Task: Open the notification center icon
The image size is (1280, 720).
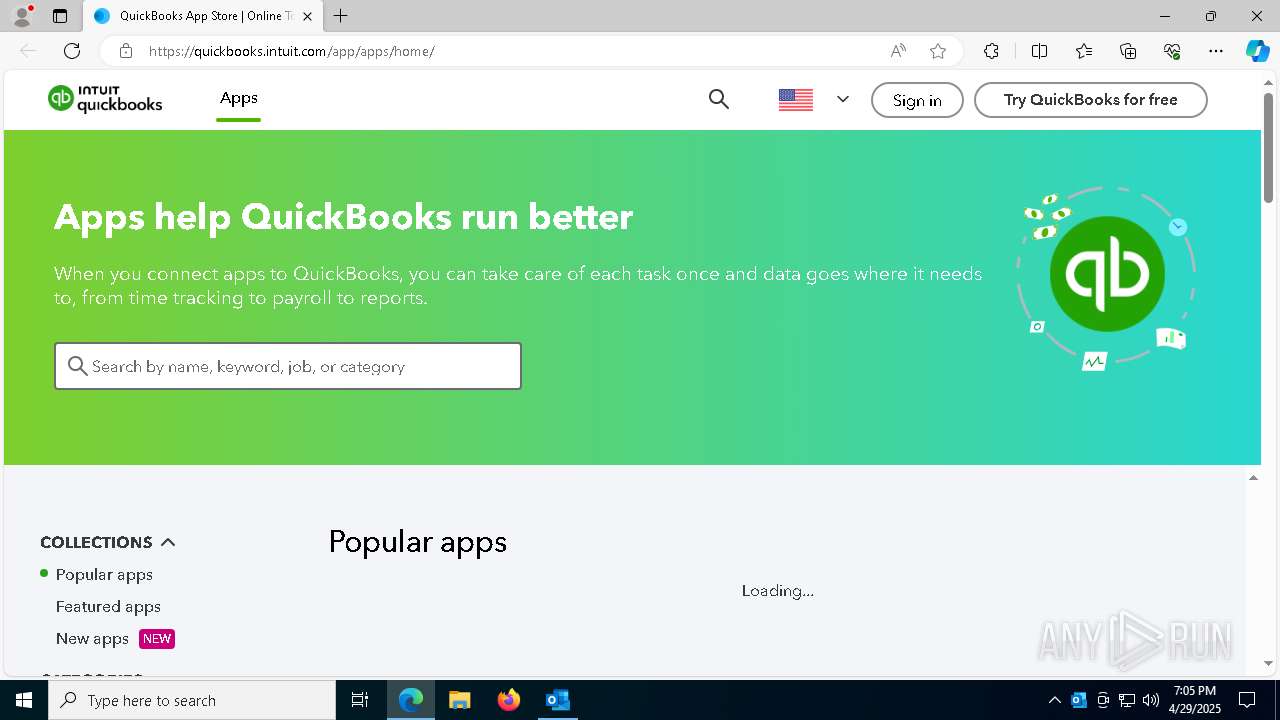Action: click(1247, 700)
